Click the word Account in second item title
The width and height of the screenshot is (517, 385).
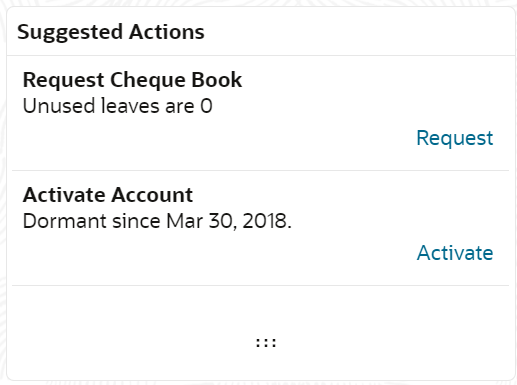(x=152, y=195)
